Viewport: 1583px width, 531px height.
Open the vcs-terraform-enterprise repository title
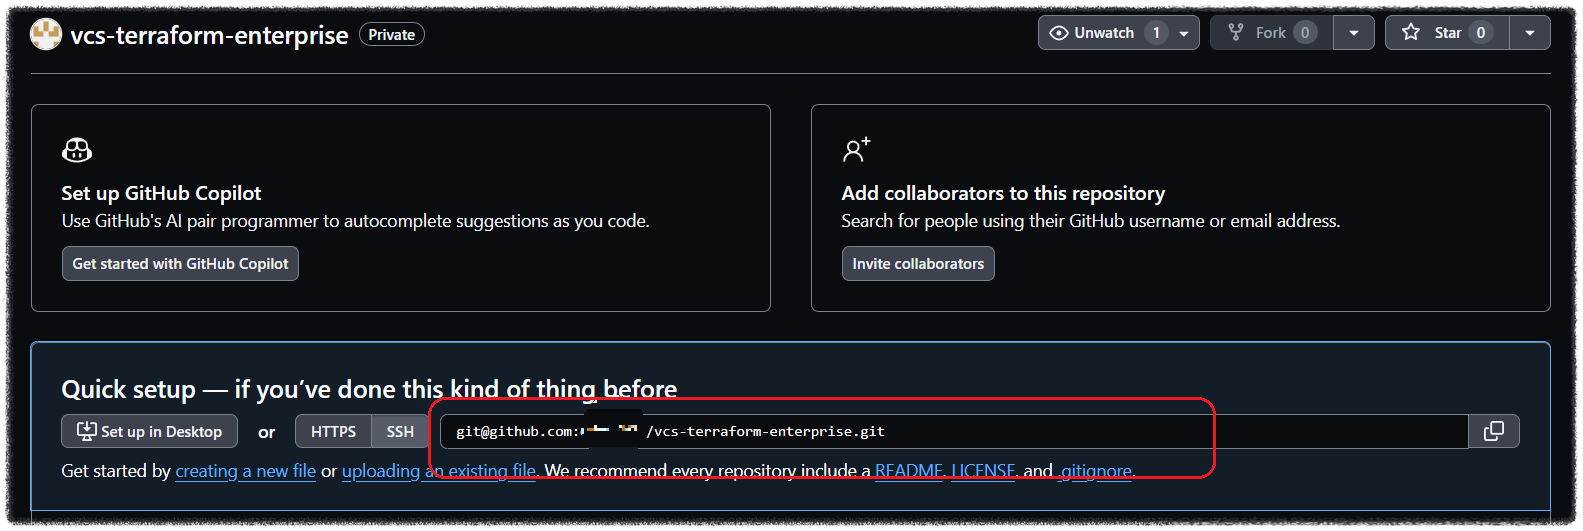coord(209,35)
